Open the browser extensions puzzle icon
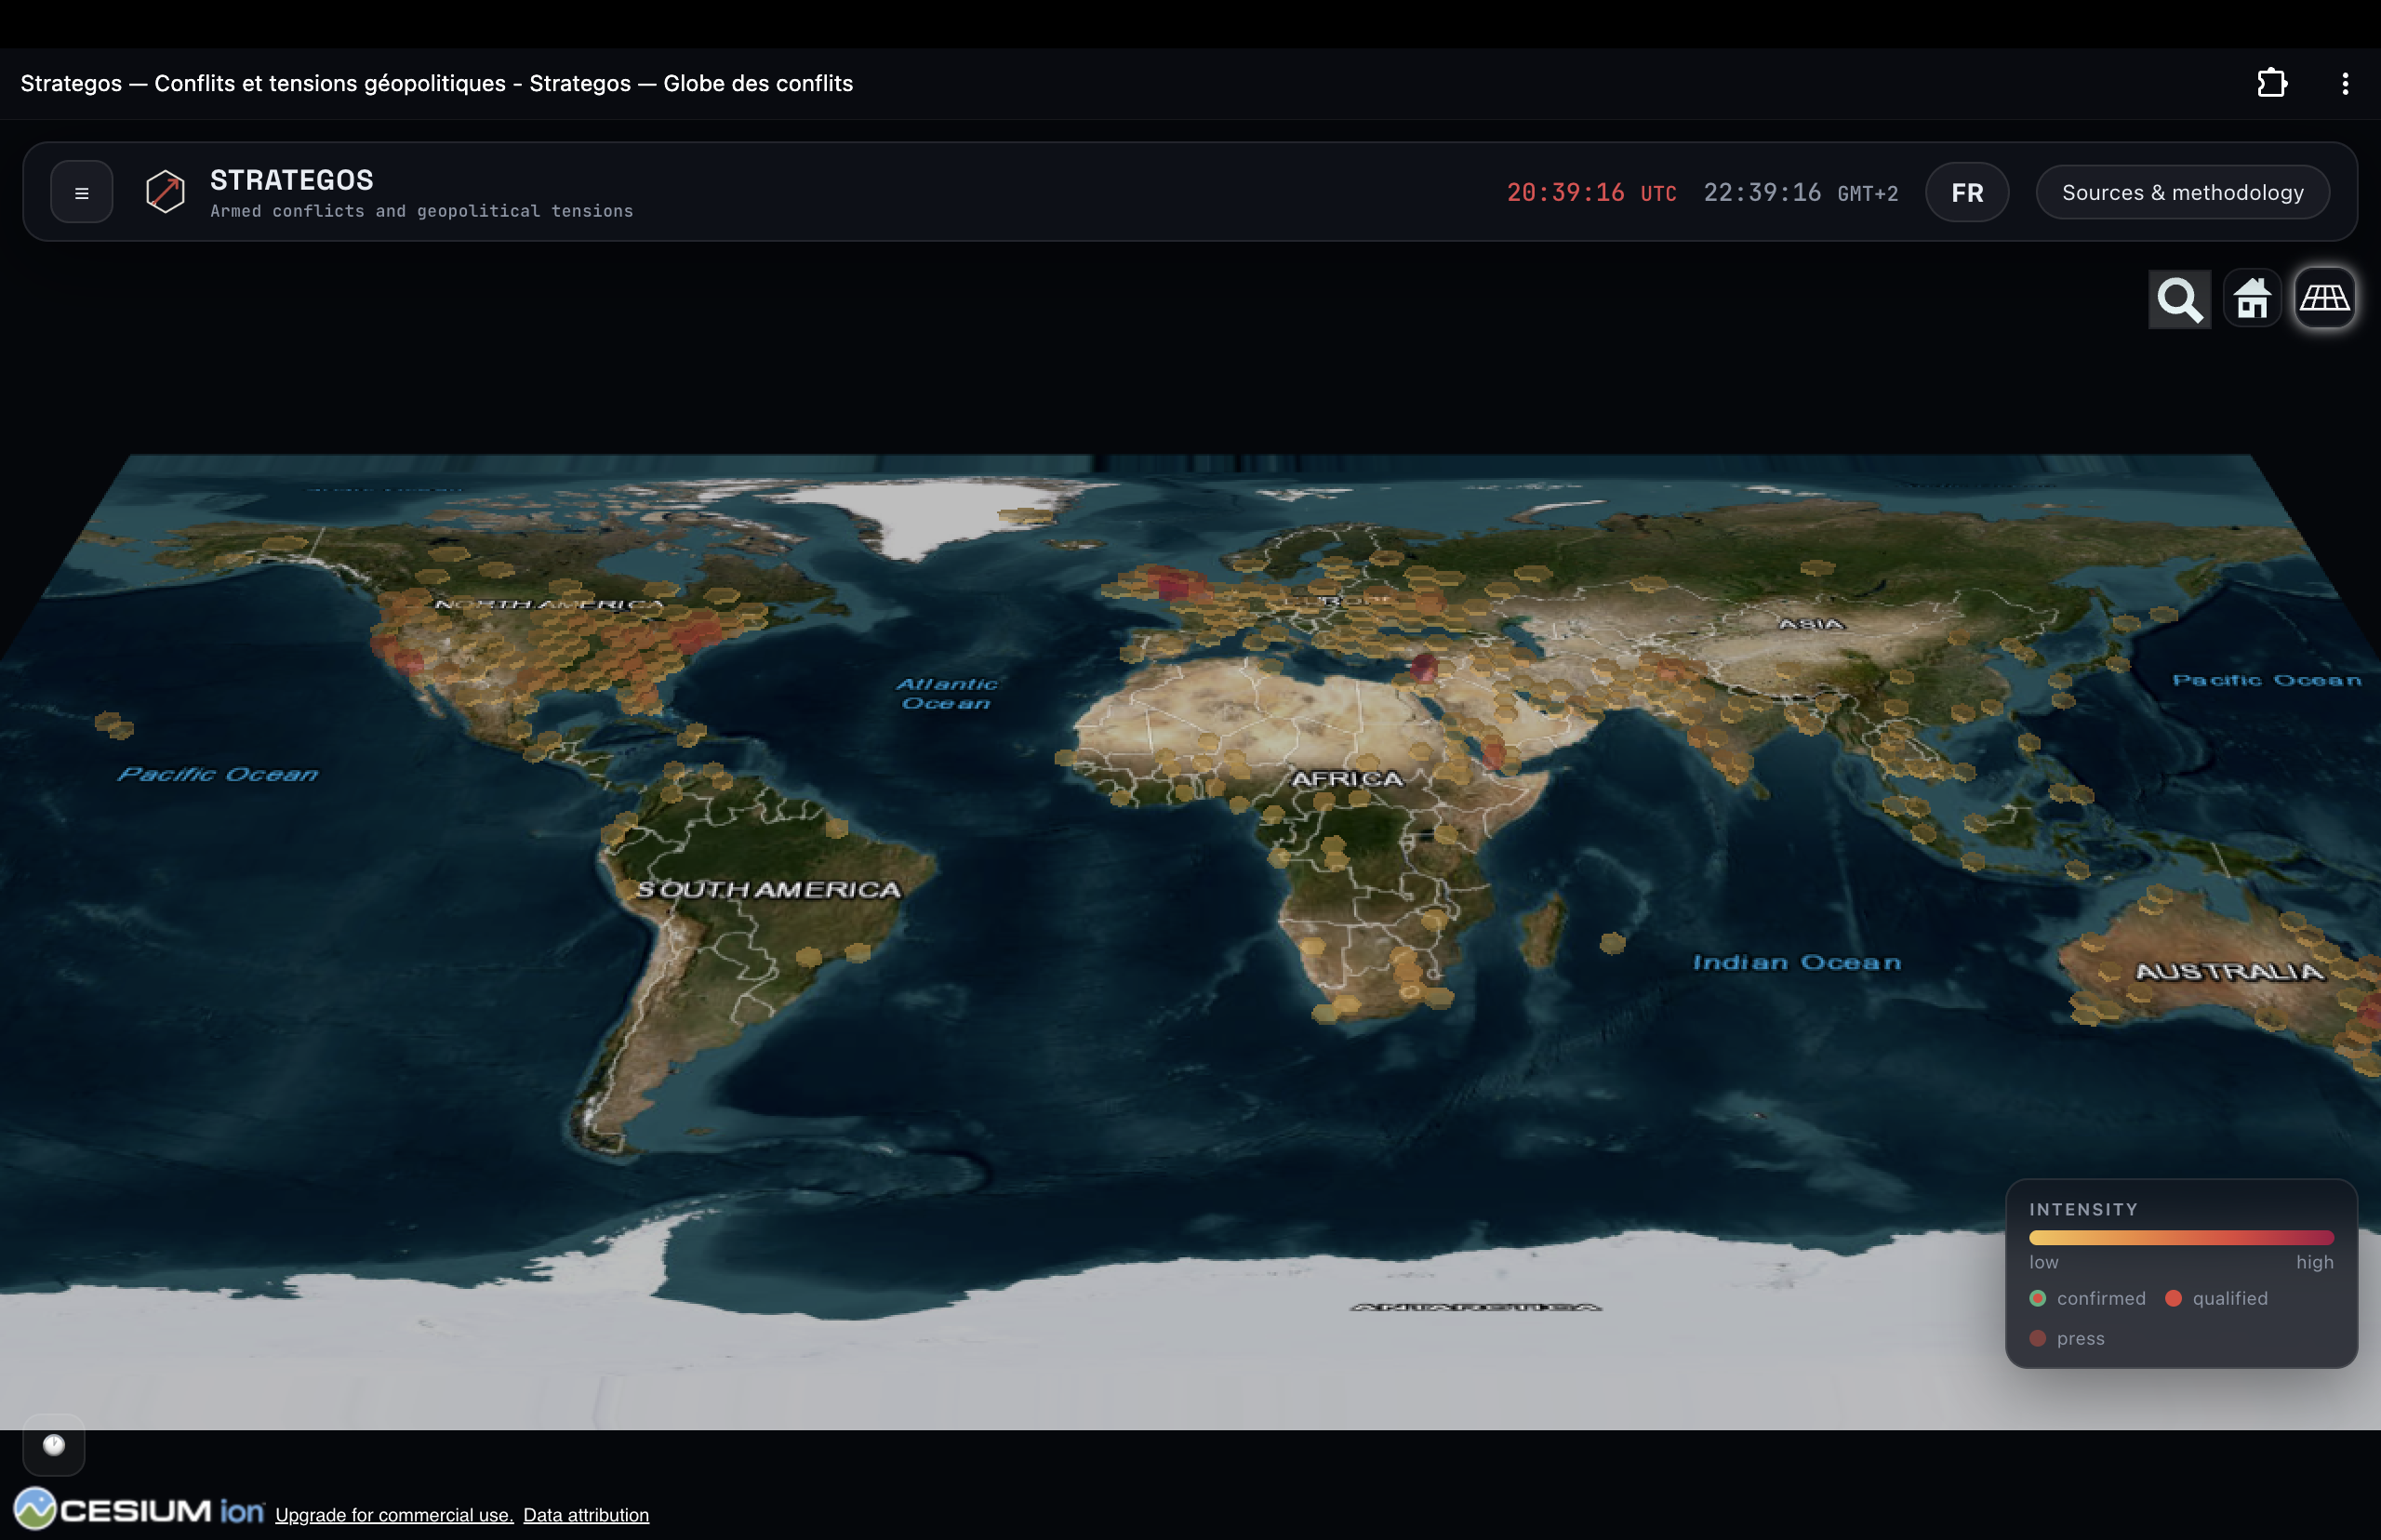Viewport: 2381px width, 1540px height. click(x=2272, y=83)
